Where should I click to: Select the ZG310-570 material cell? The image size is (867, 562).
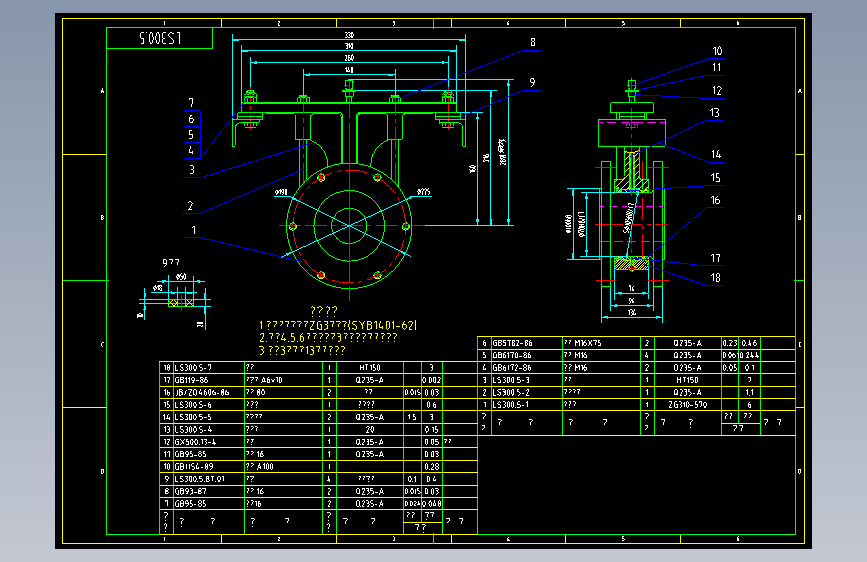[x=687, y=404]
